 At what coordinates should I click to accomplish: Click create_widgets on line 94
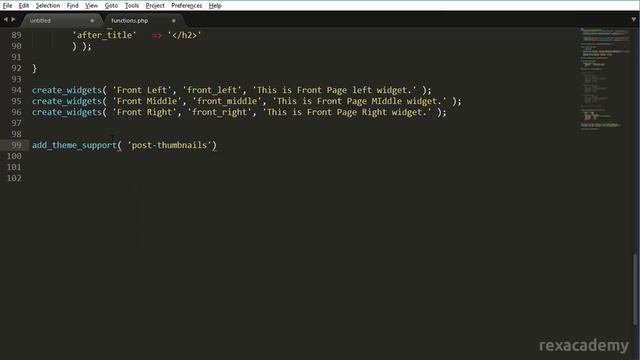[67, 90]
